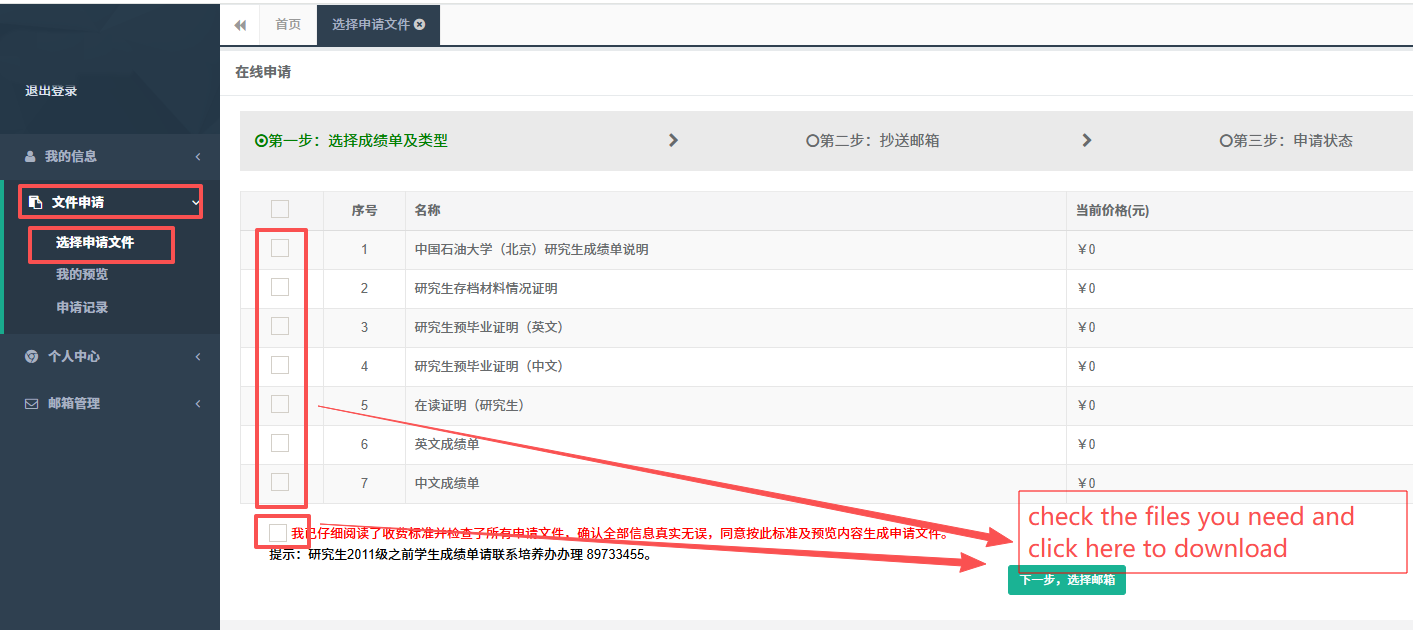Click the person icon beside 我的信息
The height and width of the screenshot is (630, 1413).
click(x=30, y=157)
